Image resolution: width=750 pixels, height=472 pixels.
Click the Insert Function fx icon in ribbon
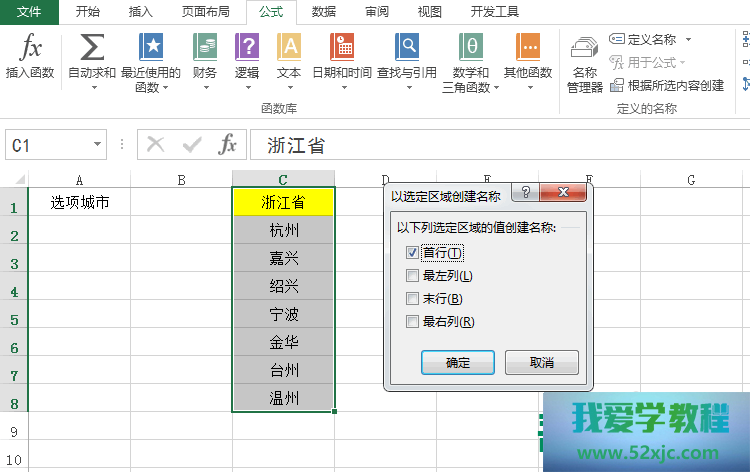(31, 48)
